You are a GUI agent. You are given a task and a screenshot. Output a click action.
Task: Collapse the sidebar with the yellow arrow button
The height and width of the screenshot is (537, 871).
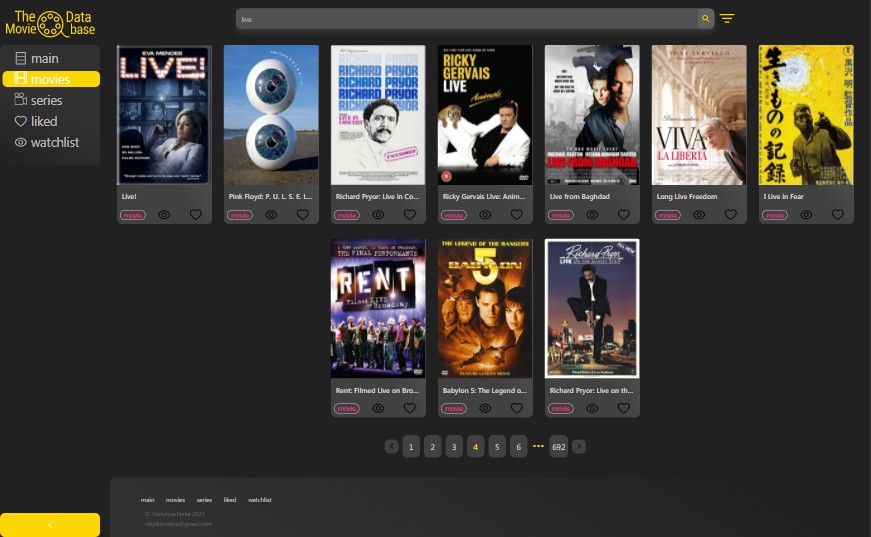[50, 525]
